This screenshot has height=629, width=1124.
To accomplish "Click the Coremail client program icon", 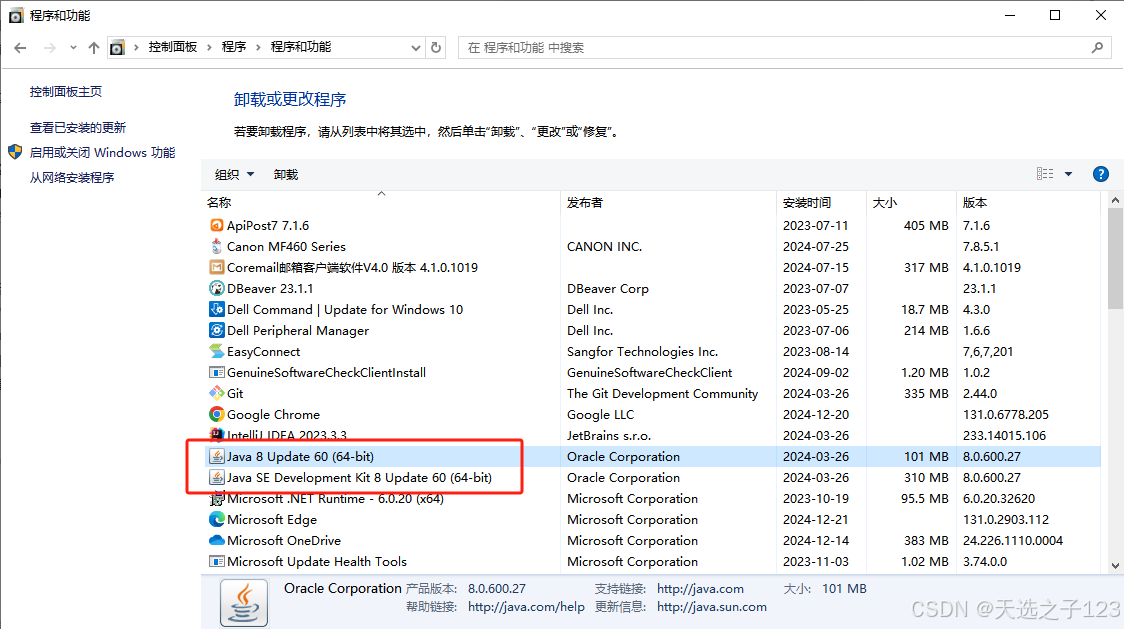I will point(216,267).
